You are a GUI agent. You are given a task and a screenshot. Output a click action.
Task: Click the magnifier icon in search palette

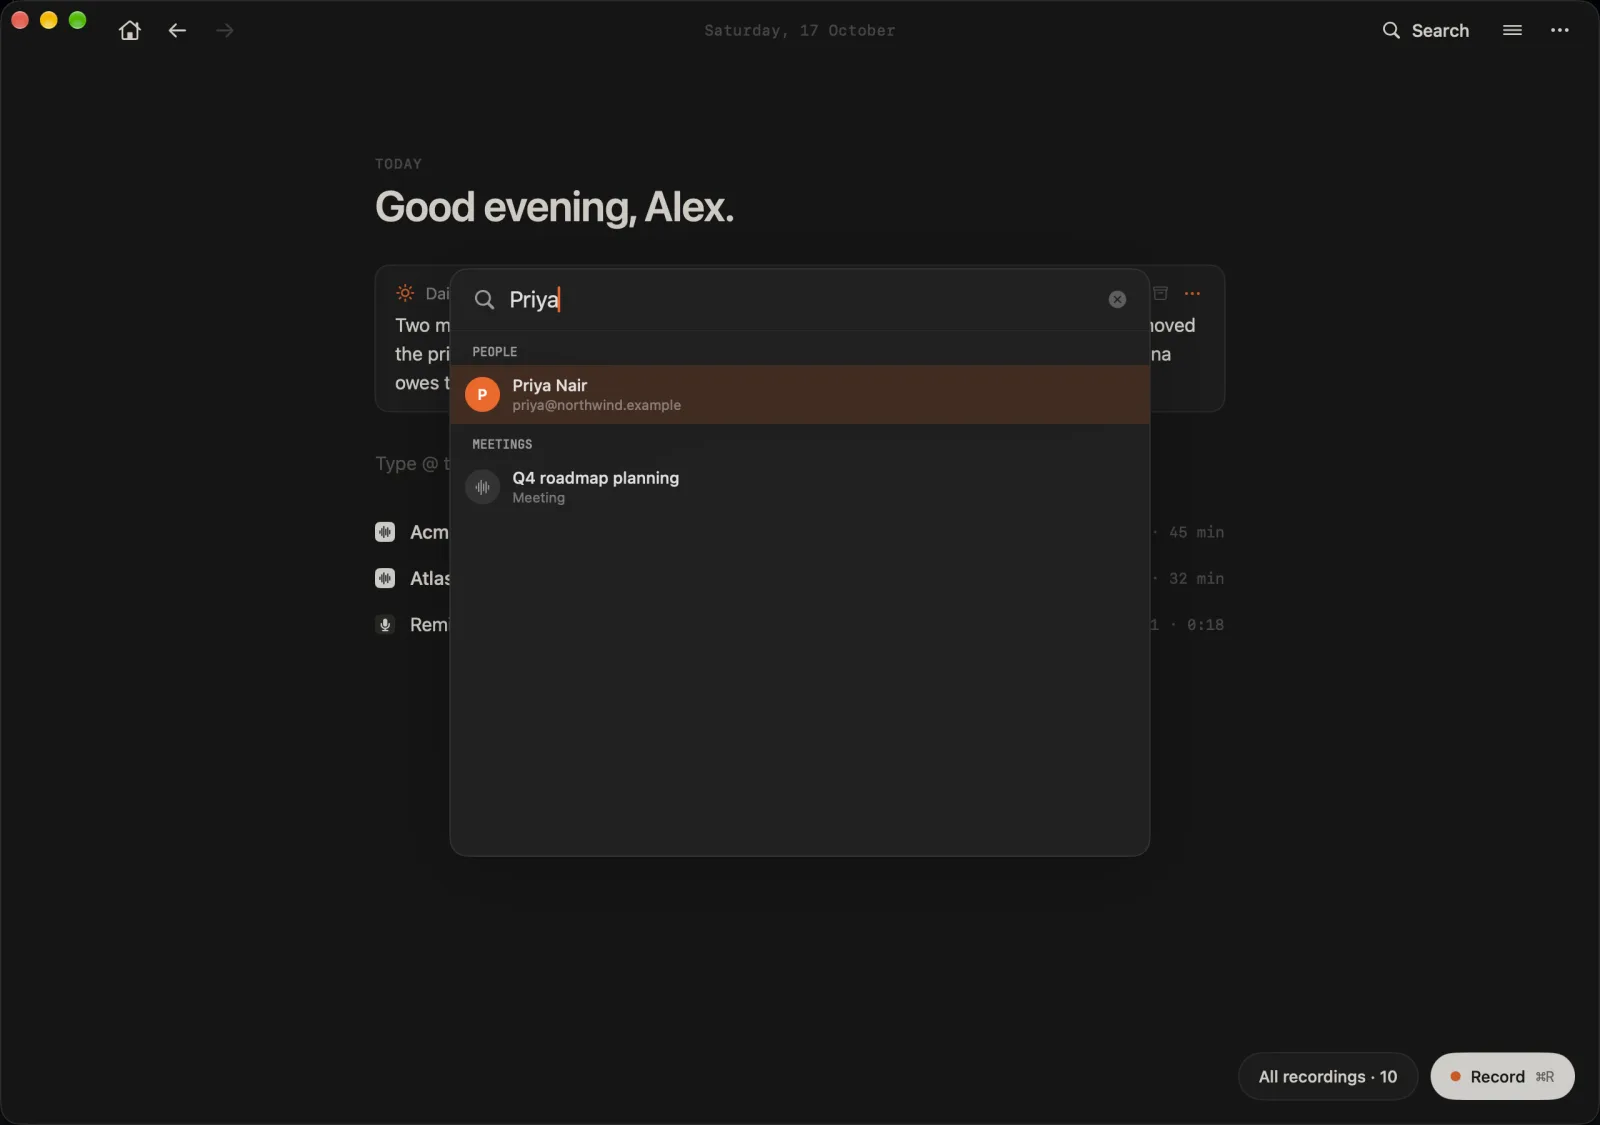(484, 299)
